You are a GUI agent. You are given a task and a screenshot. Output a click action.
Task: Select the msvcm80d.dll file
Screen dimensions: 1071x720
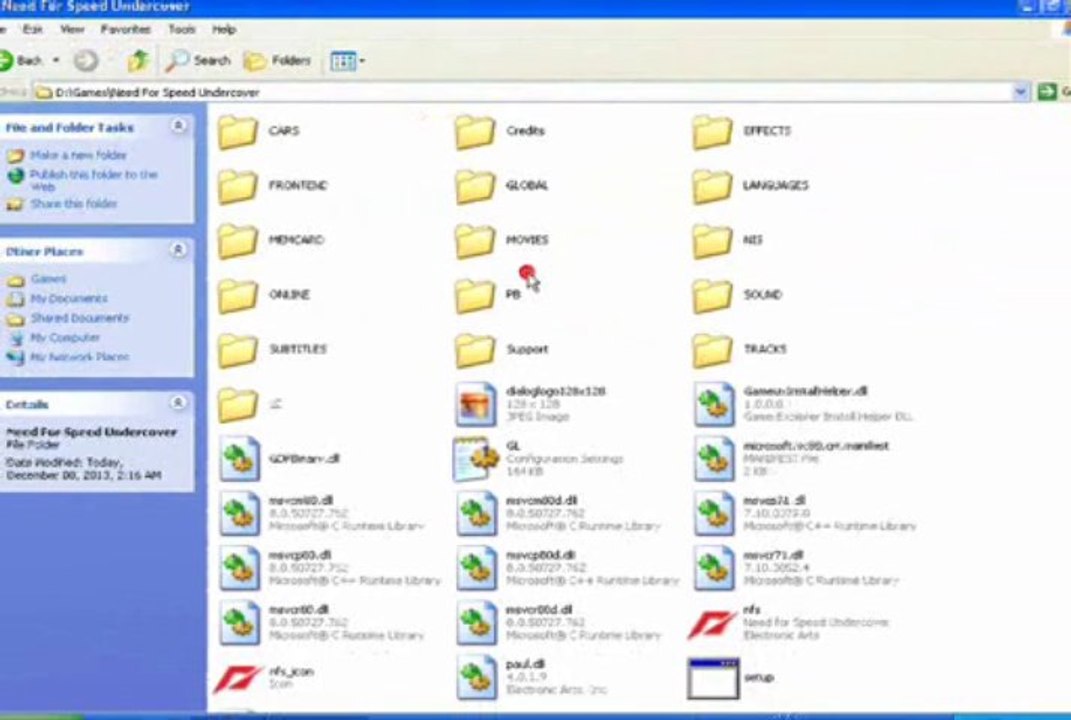pyautogui.click(x=559, y=513)
